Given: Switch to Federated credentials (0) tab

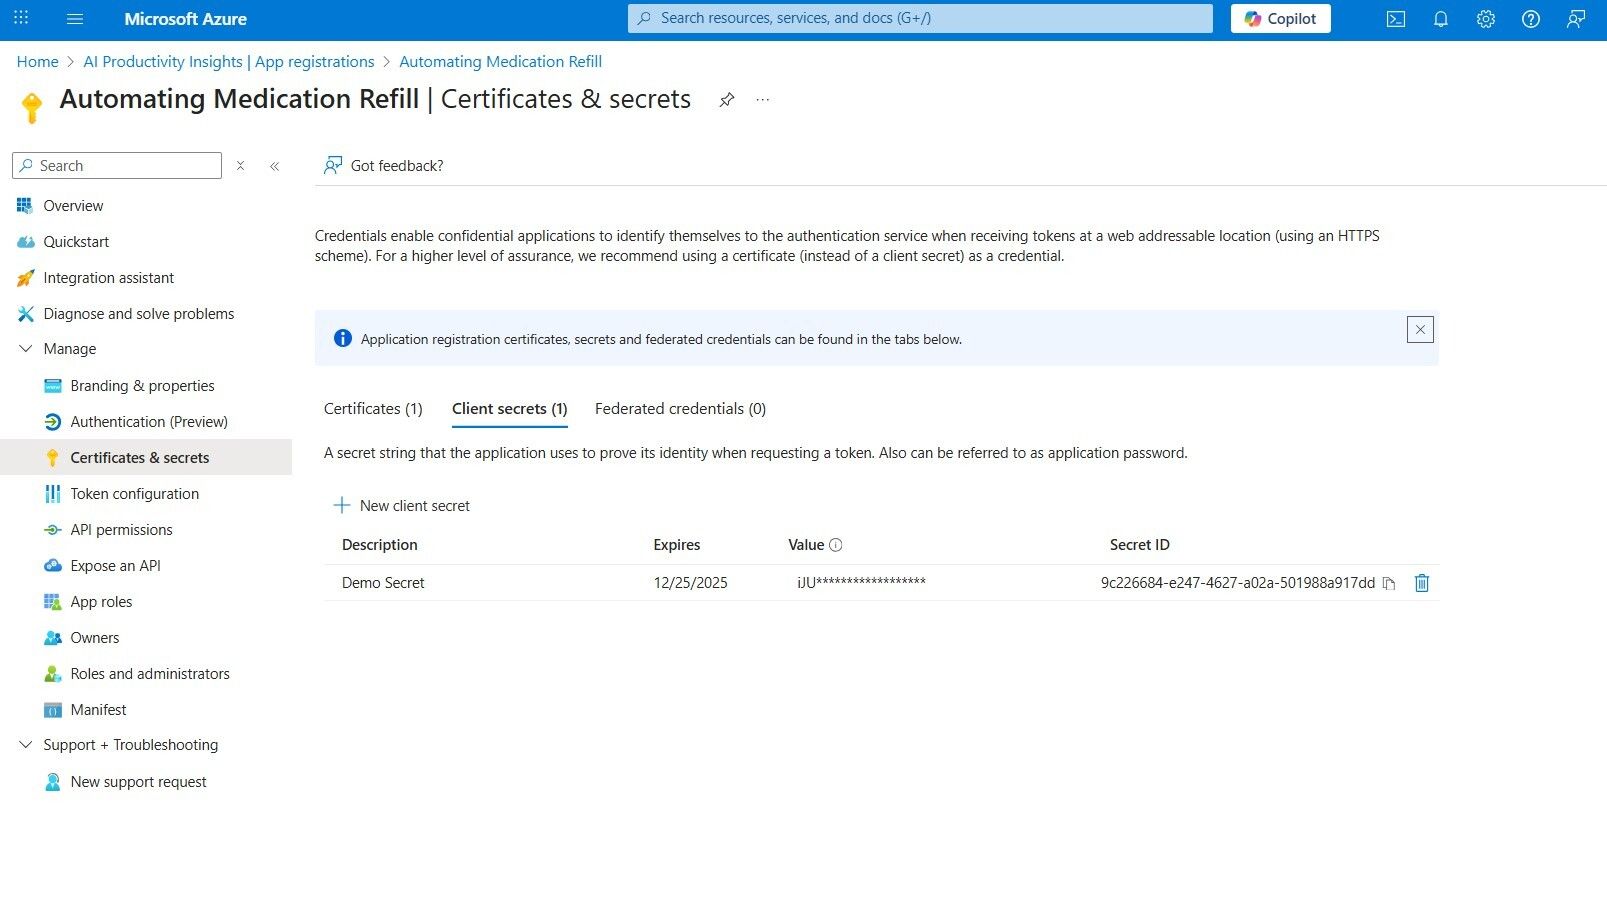Looking at the screenshot, I should pyautogui.click(x=680, y=409).
